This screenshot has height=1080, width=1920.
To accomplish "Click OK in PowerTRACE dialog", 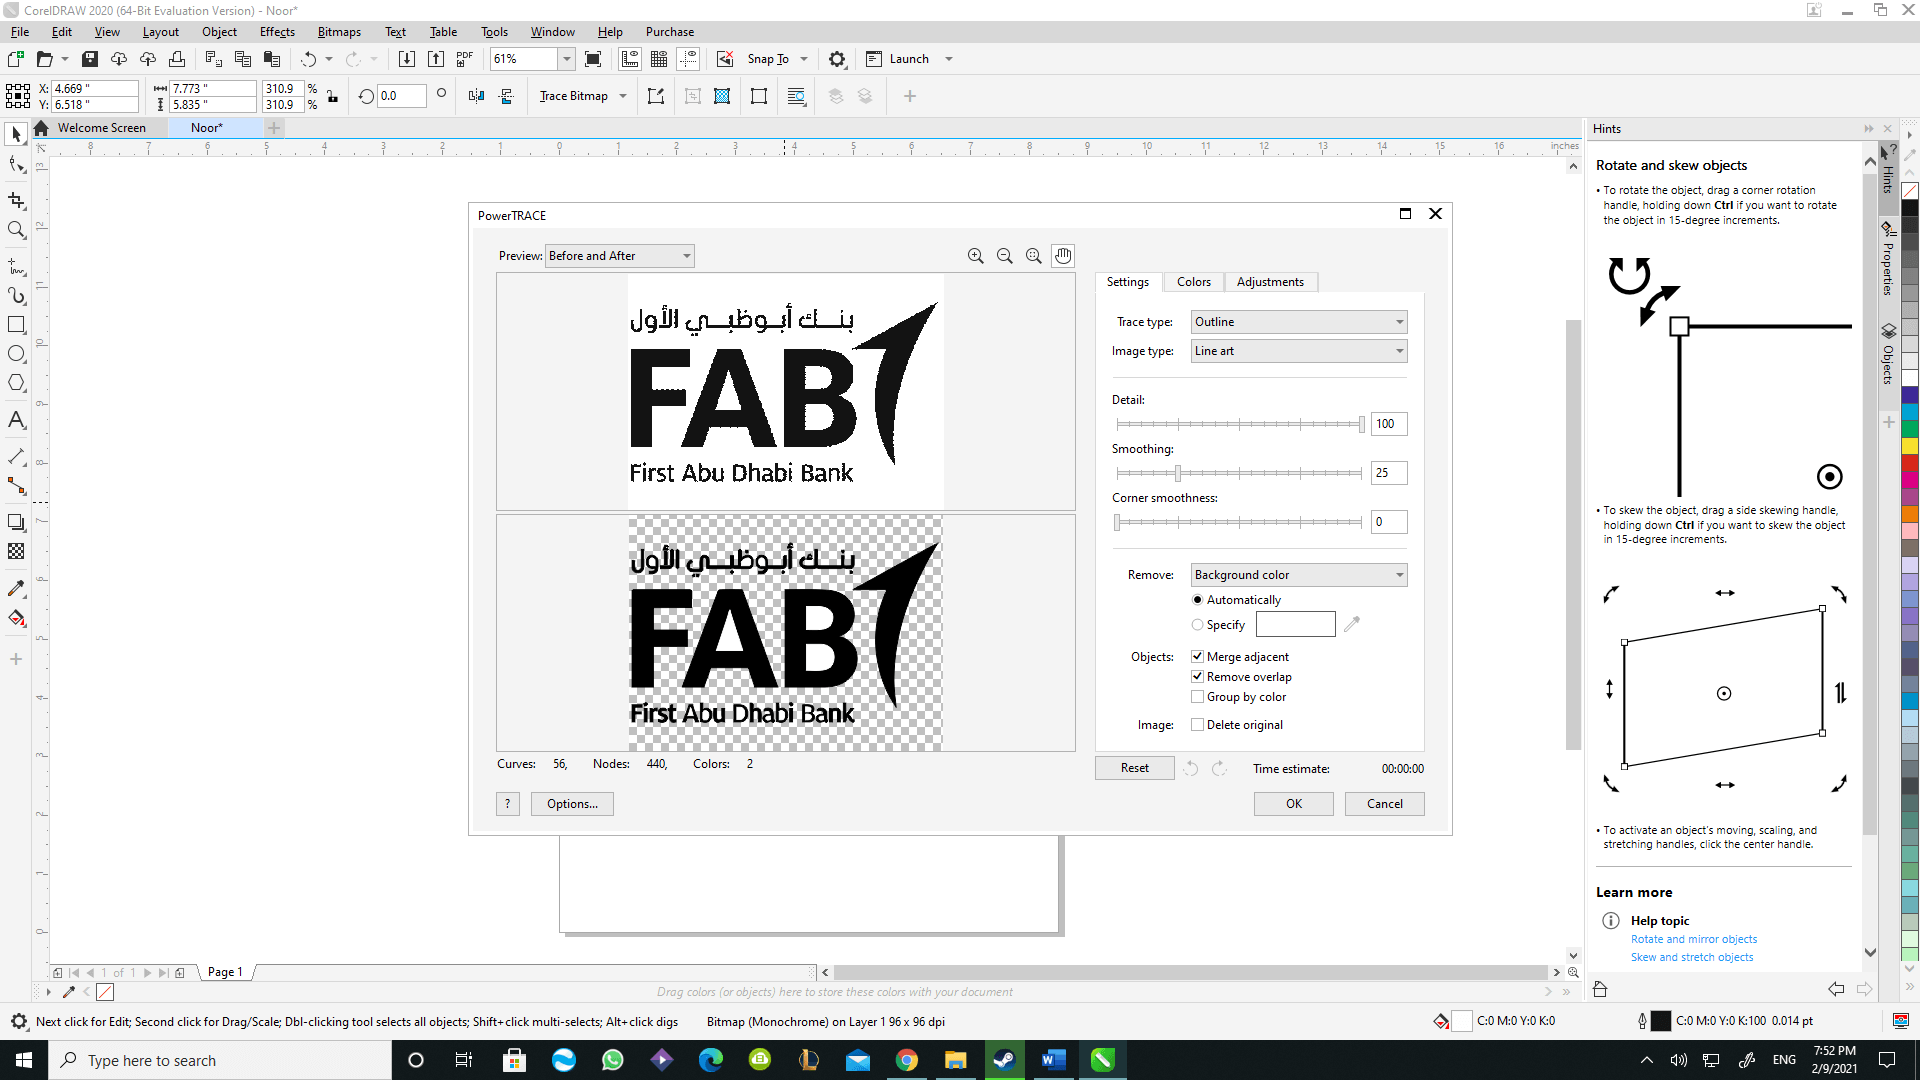I will (x=1294, y=804).
